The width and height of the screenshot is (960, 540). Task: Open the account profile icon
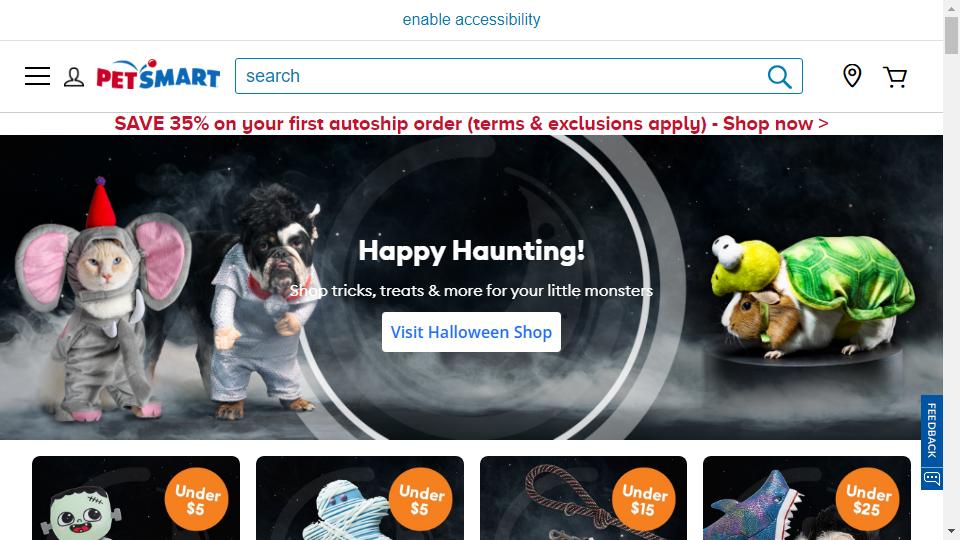74,77
